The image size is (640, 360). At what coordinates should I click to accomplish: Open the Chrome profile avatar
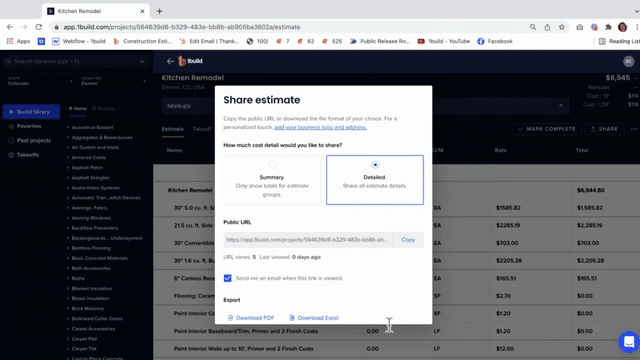(x=622, y=27)
